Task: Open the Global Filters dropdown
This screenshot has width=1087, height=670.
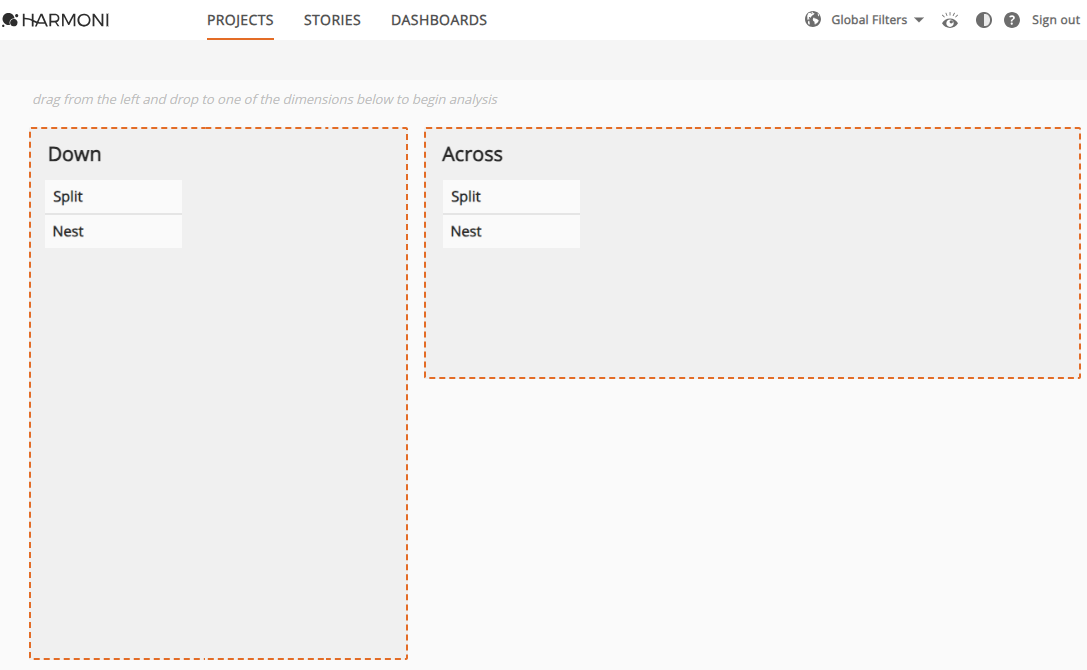Action: click(x=869, y=19)
